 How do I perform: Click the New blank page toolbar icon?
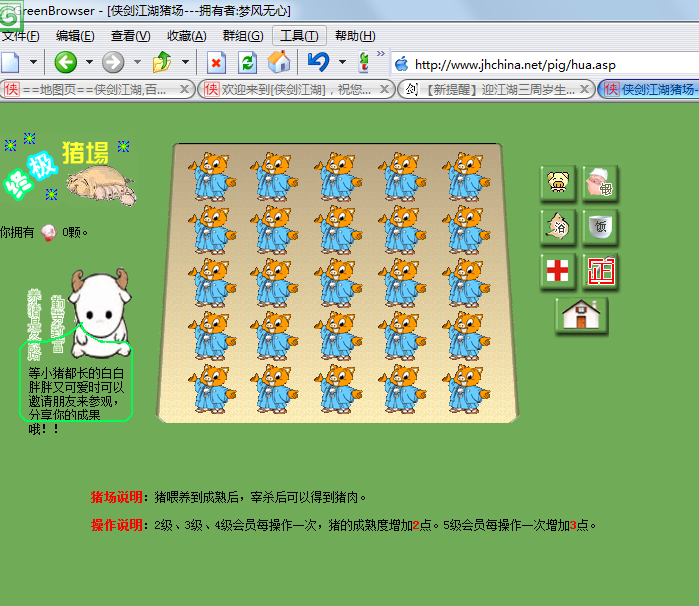click(10, 62)
